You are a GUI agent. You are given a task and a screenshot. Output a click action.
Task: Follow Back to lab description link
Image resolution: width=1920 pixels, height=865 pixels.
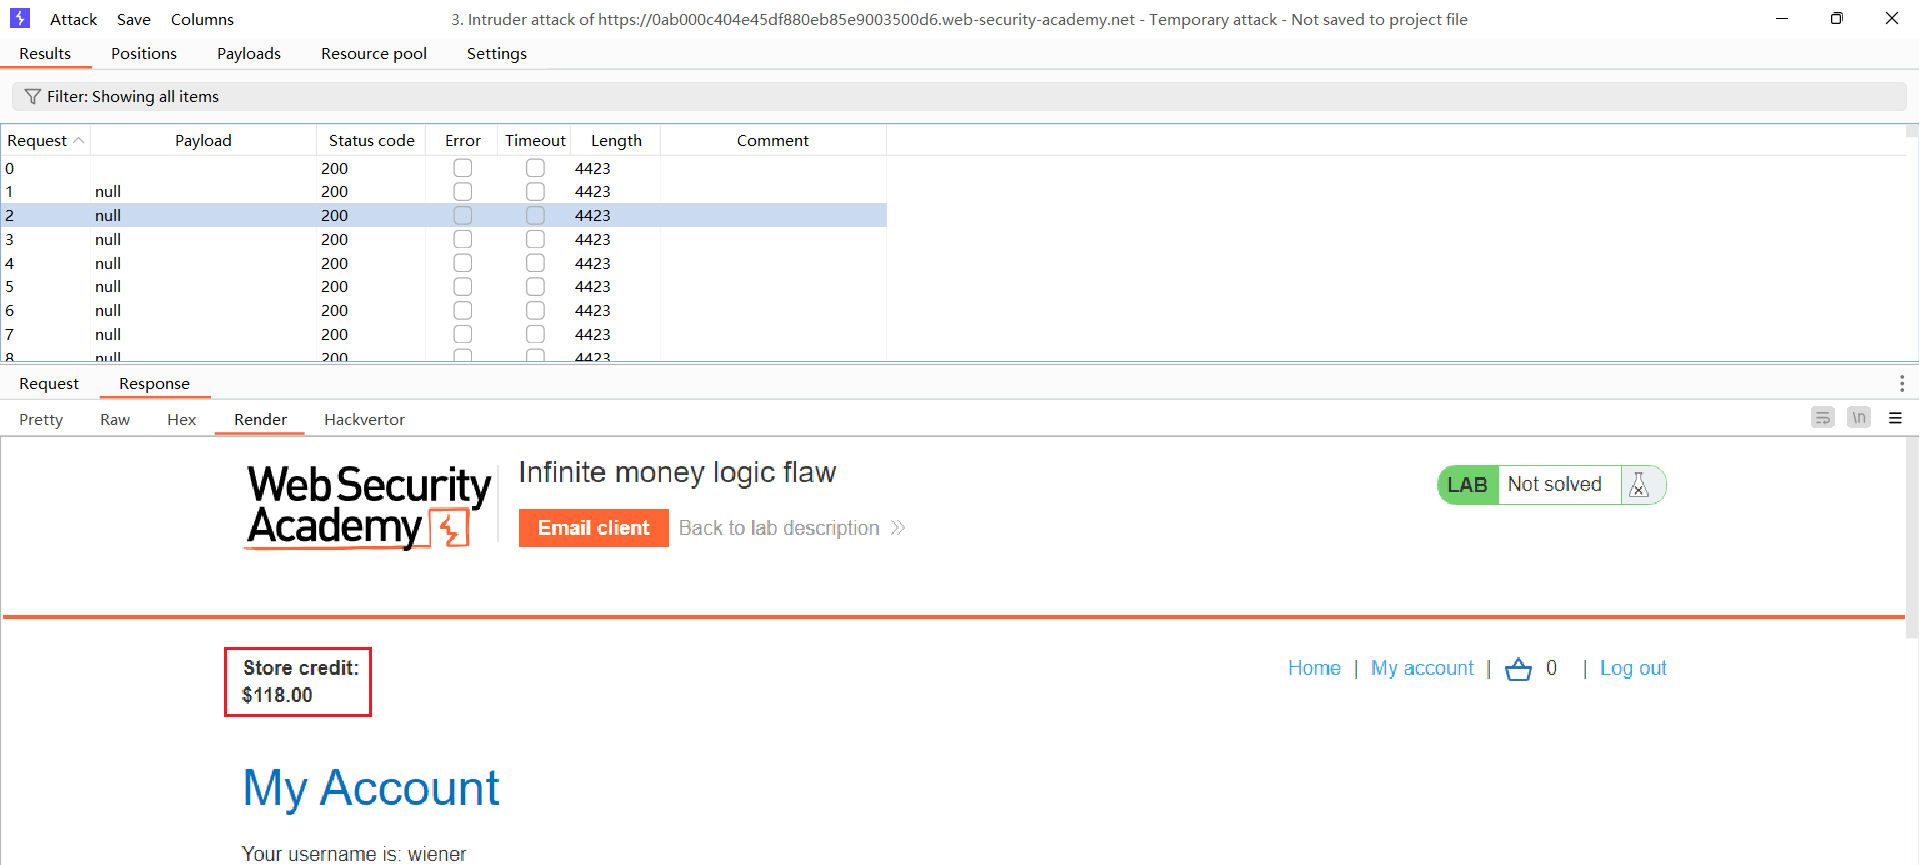point(792,528)
